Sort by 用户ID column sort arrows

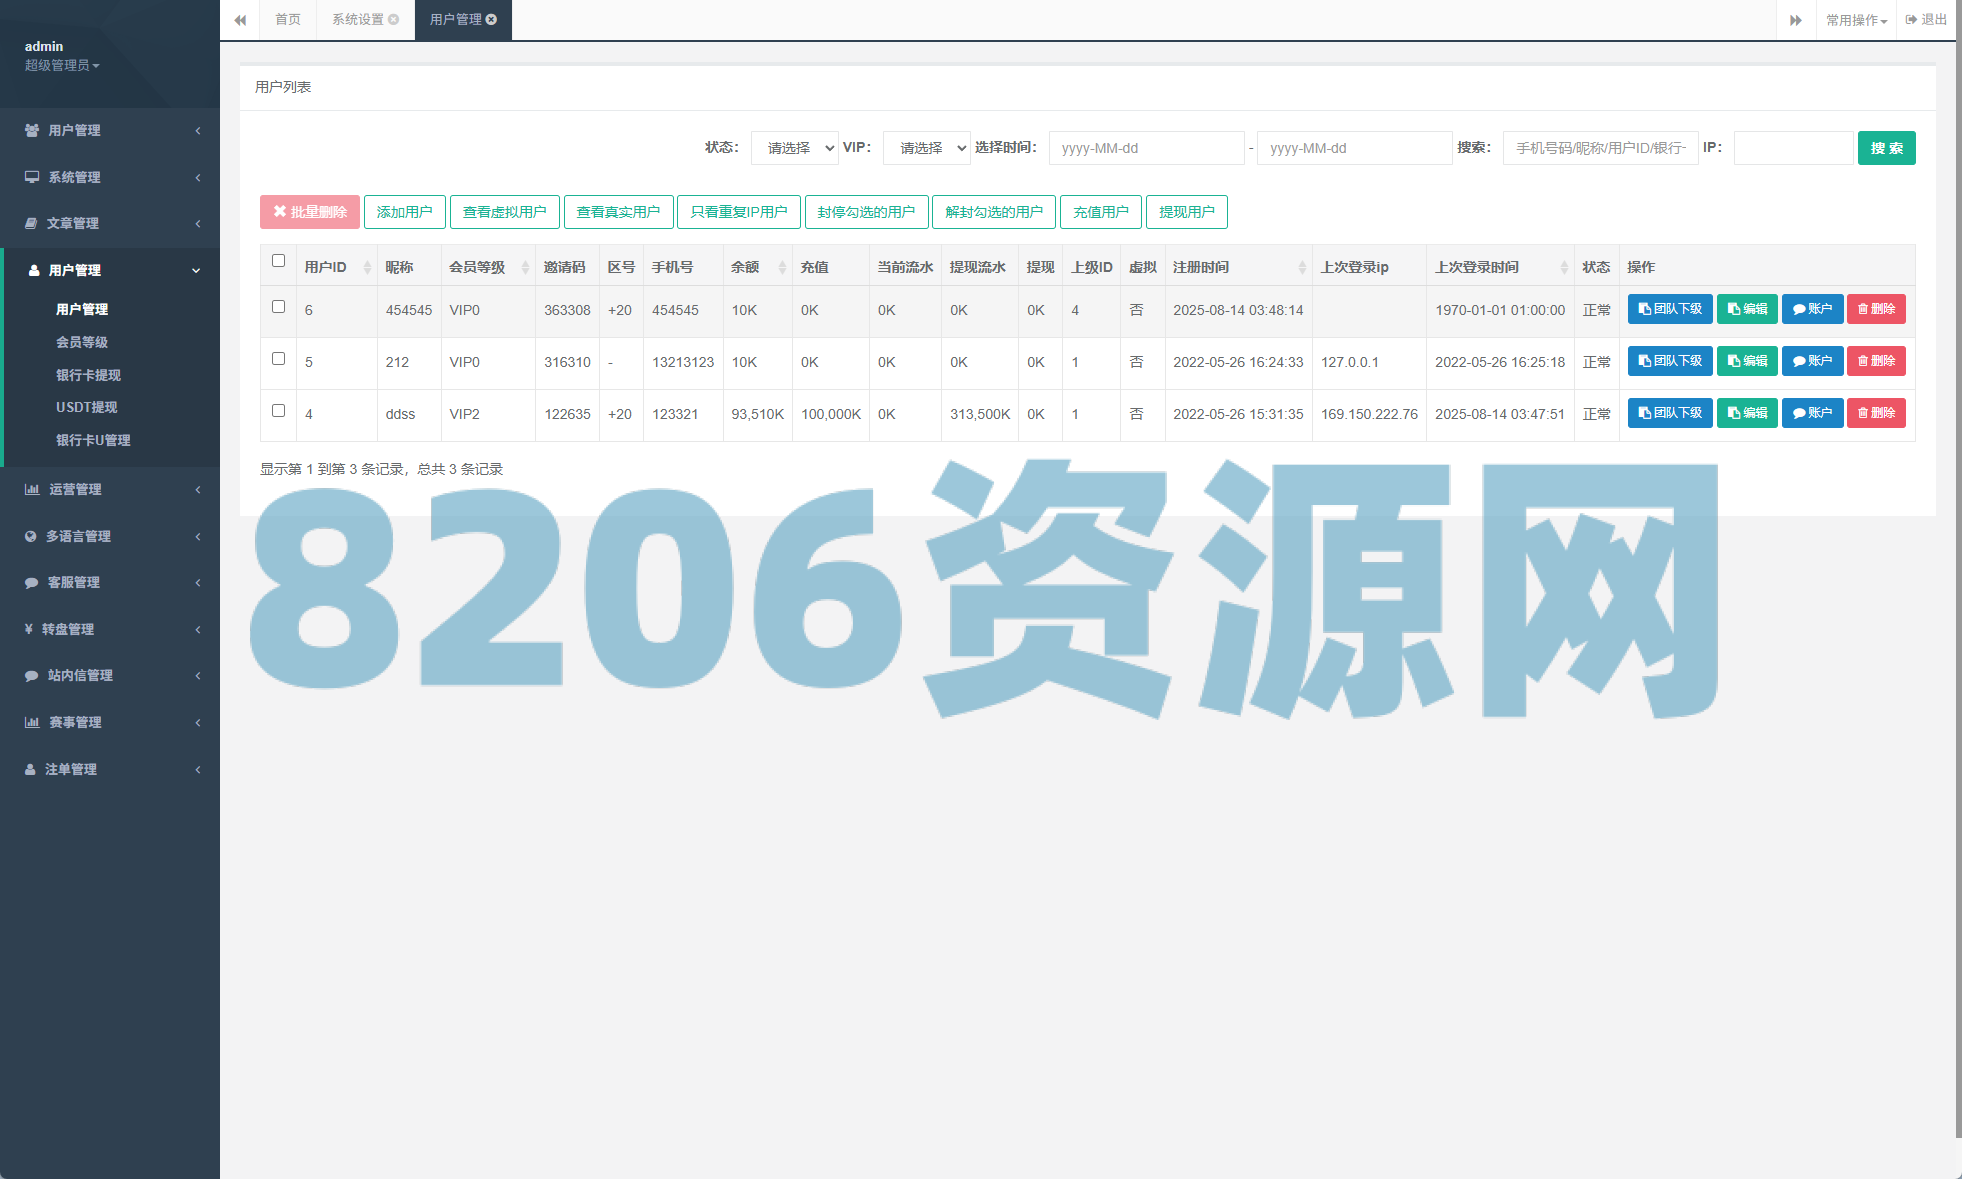pyautogui.click(x=367, y=267)
